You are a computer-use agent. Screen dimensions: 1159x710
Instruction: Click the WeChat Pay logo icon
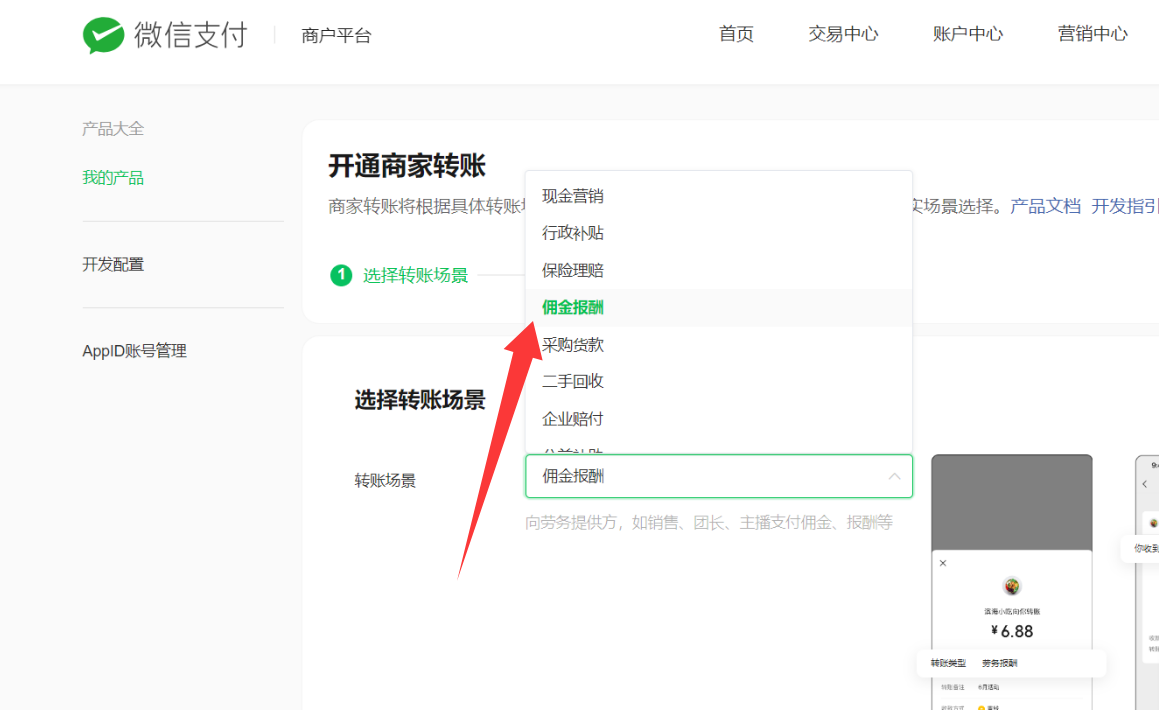(x=103, y=35)
